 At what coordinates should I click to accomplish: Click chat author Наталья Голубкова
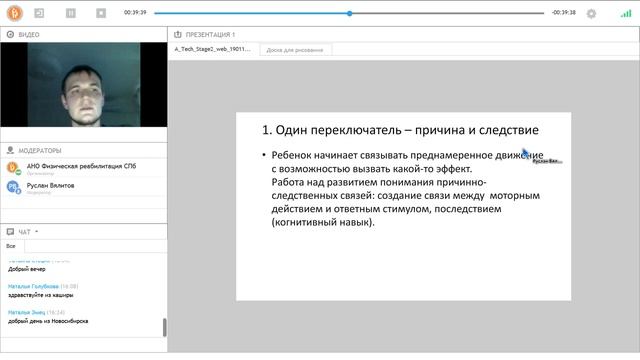(x=33, y=286)
